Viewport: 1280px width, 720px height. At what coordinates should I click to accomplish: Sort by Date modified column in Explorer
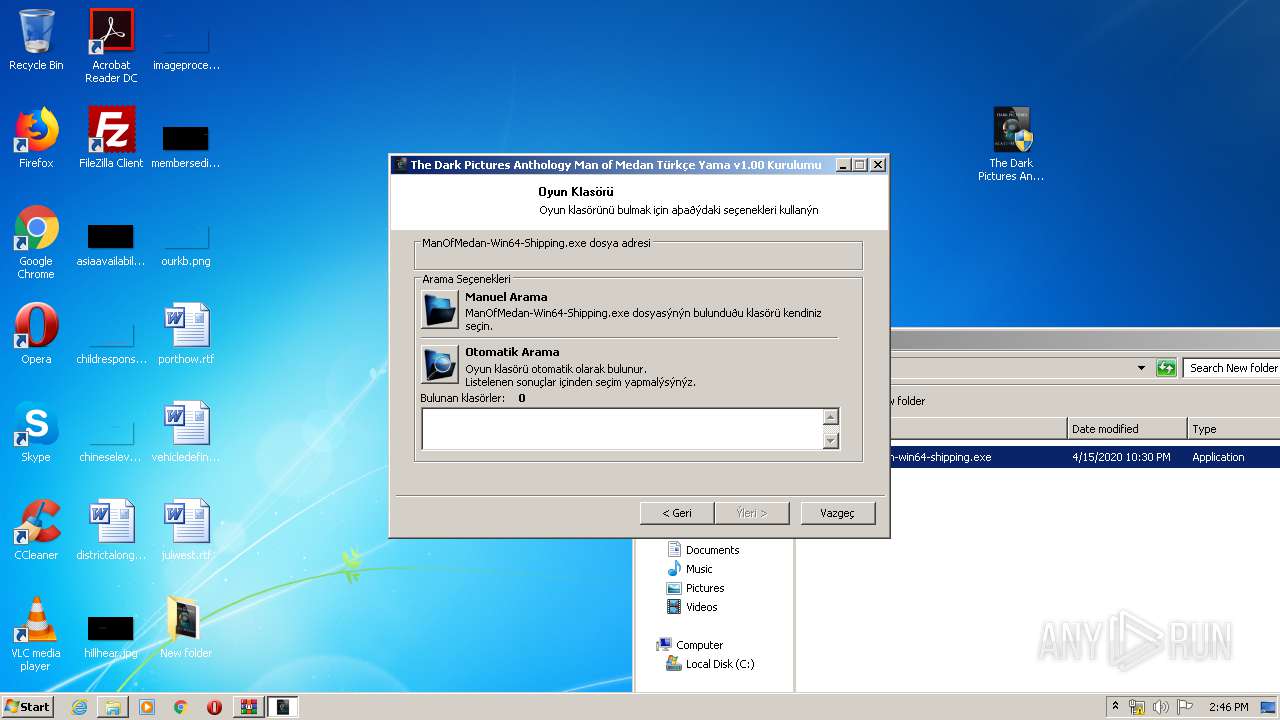pyautogui.click(x=1127, y=429)
